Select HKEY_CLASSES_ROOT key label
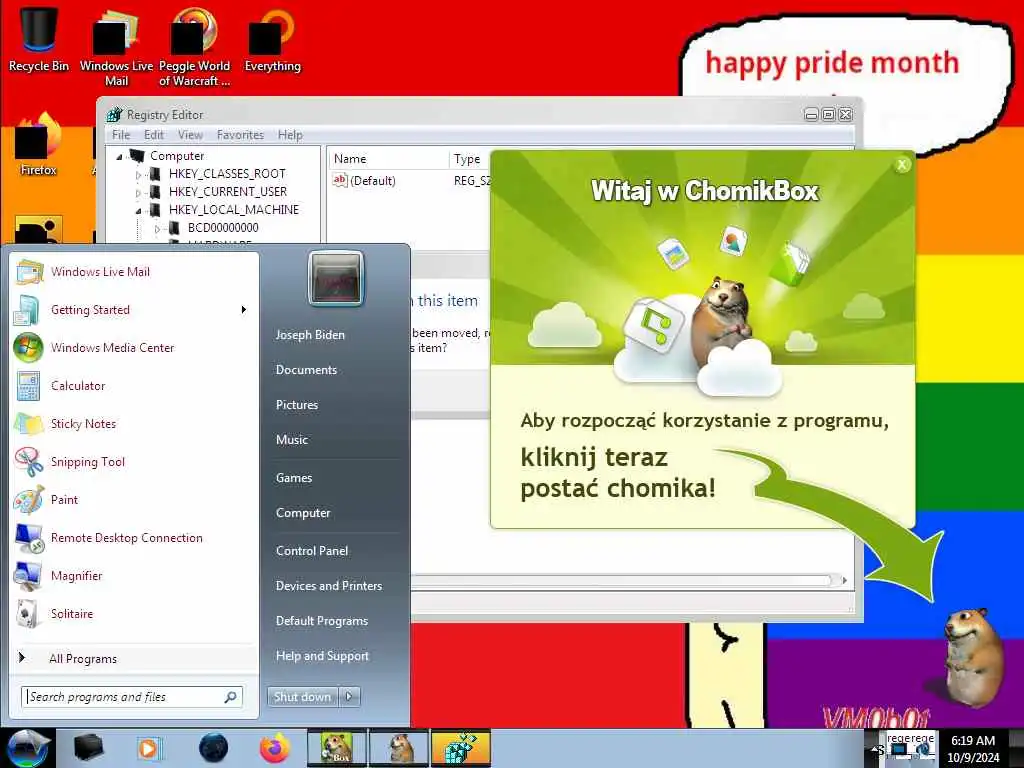This screenshot has width=1024, height=768. [227, 174]
